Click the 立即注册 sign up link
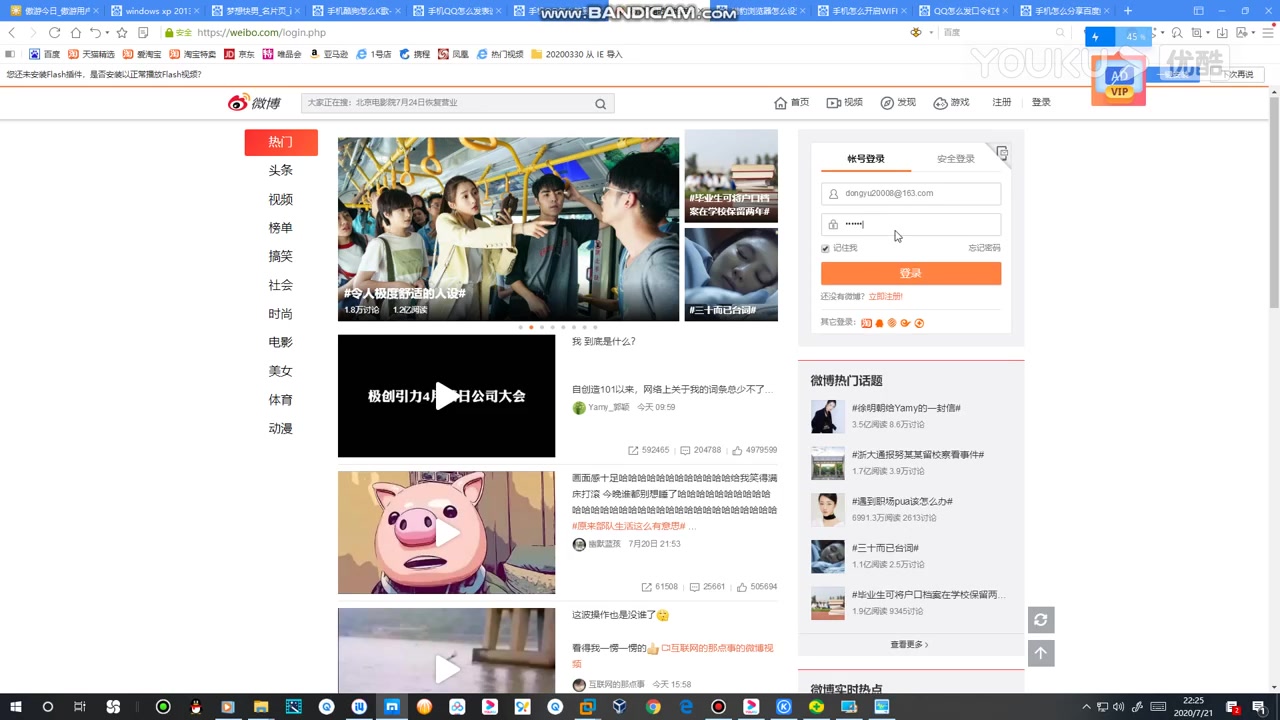1280x720 pixels. coord(885,297)
